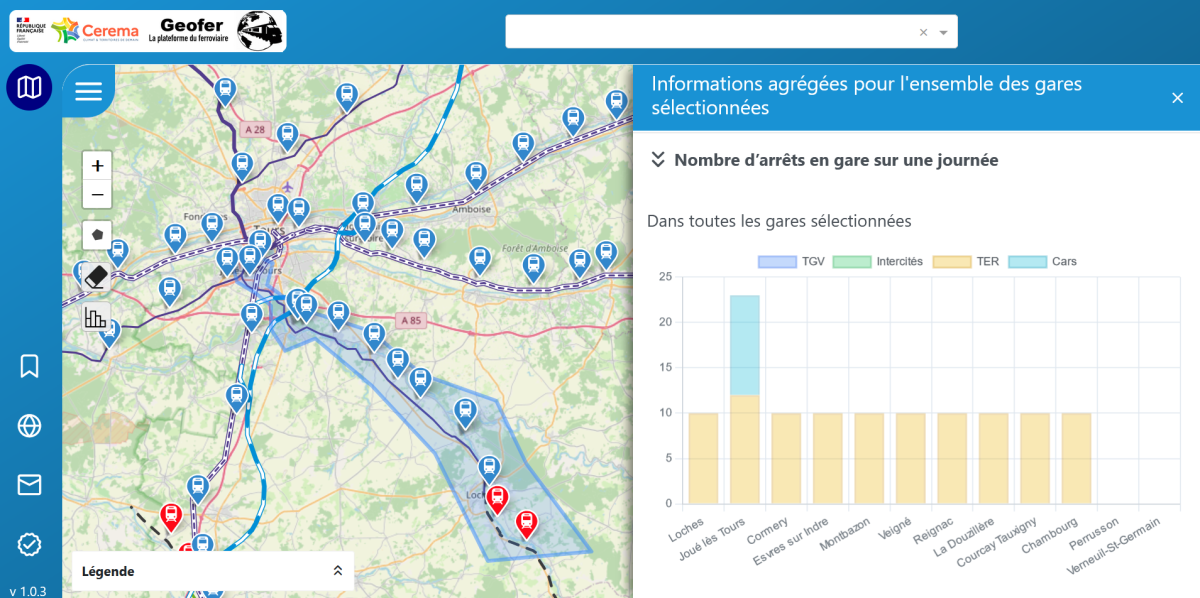This screenshot has width=1200, height=598.
Task: Collapse Nombre d'arrêts en gare section
Action: pyautogui.click(x=658, y=160)
